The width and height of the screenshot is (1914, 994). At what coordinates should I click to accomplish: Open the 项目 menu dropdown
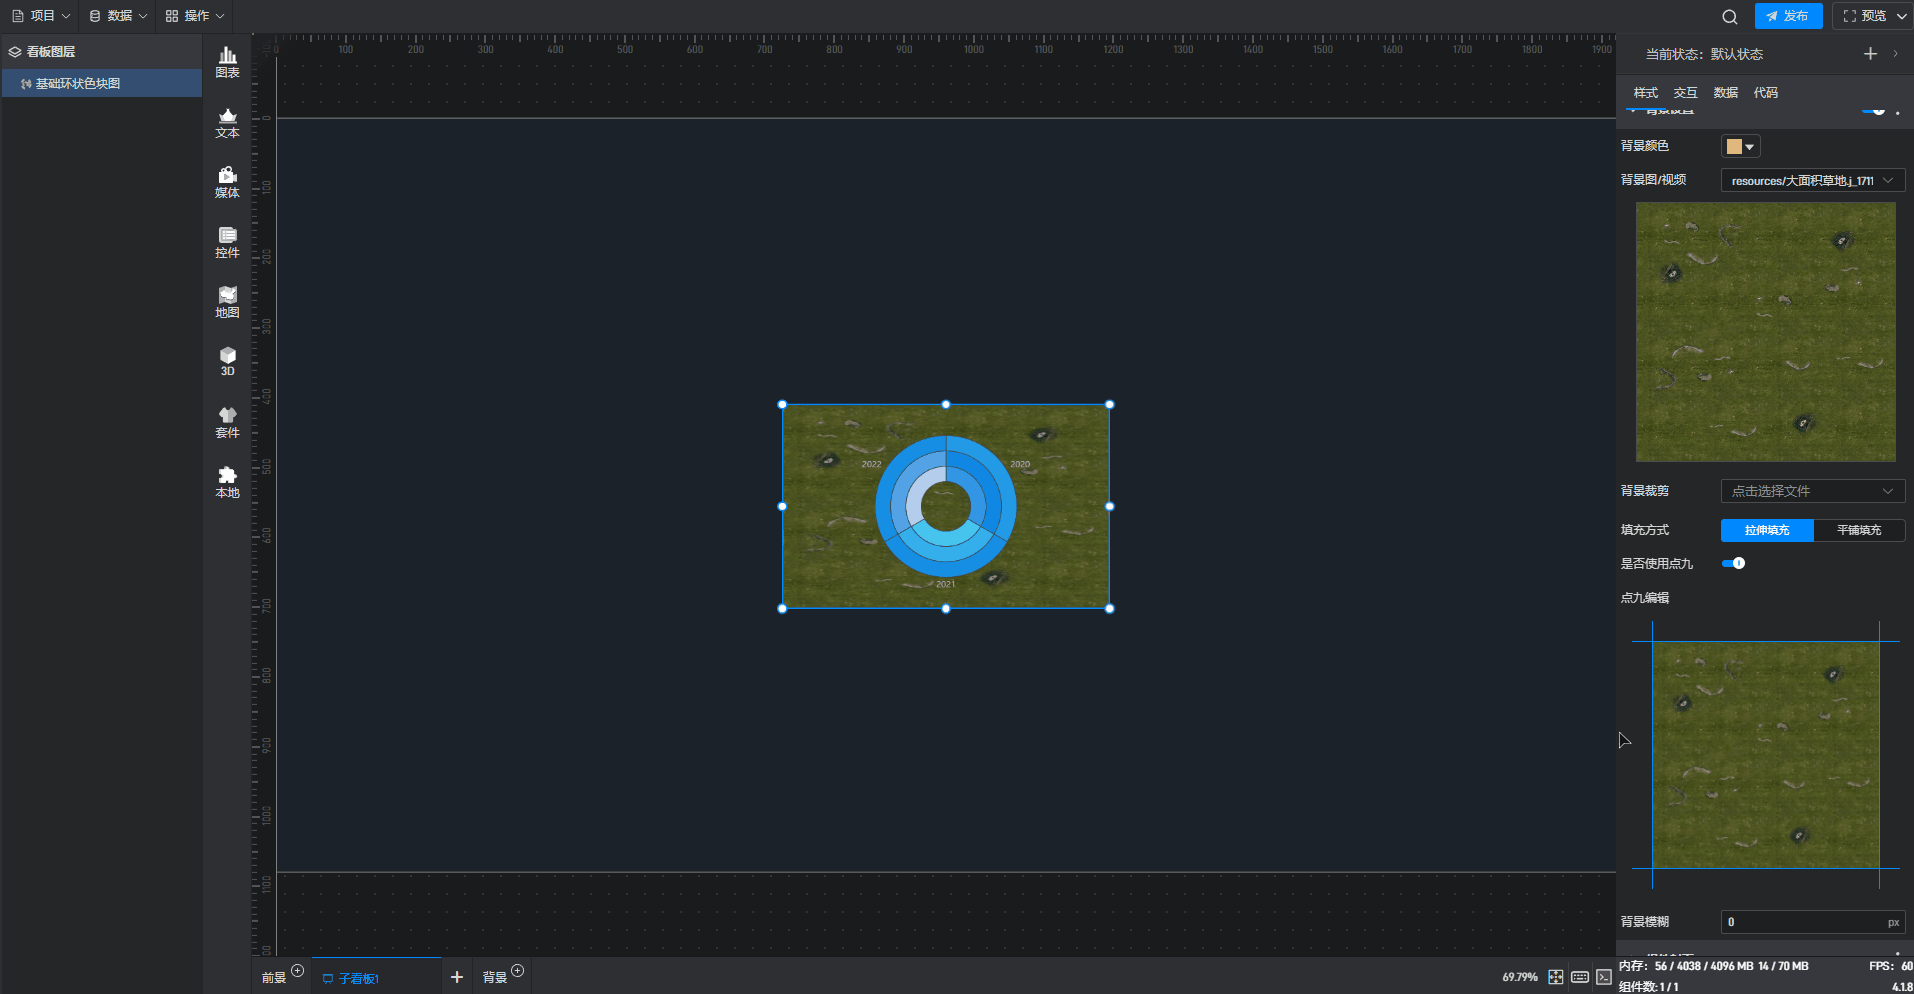41,16
